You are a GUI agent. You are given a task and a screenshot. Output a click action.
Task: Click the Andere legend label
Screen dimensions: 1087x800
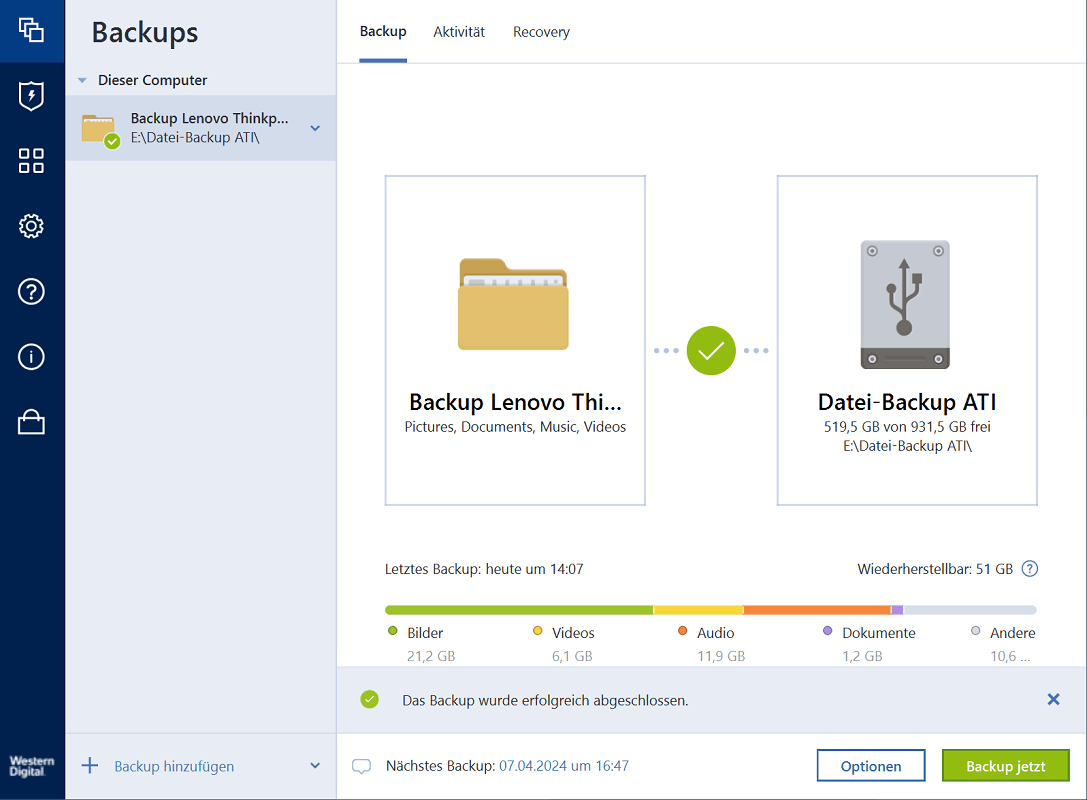click(1012, 633)
